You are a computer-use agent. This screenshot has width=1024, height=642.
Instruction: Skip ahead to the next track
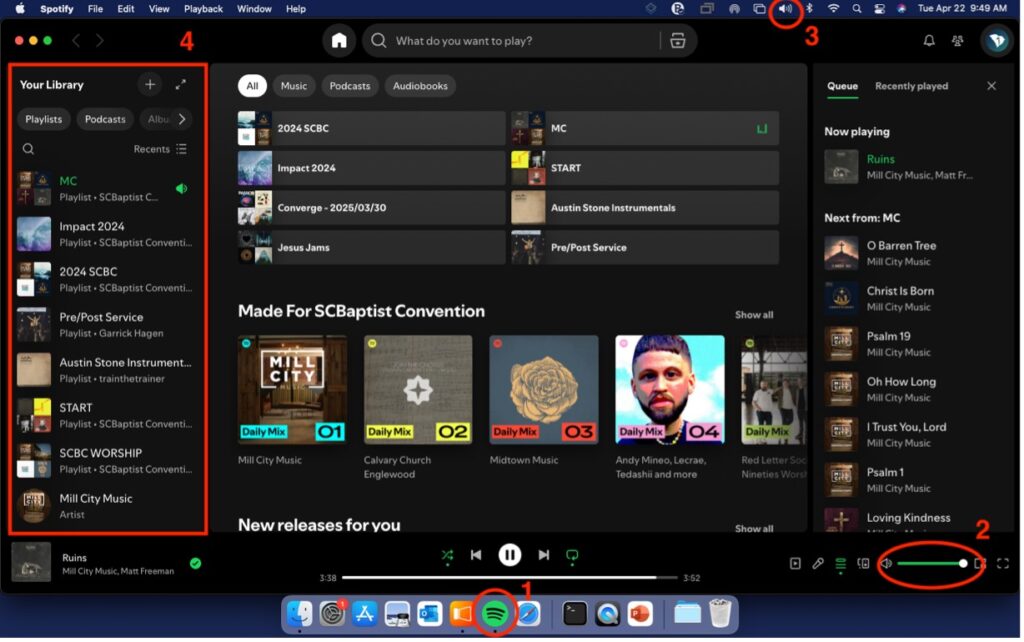click(543, 555)
